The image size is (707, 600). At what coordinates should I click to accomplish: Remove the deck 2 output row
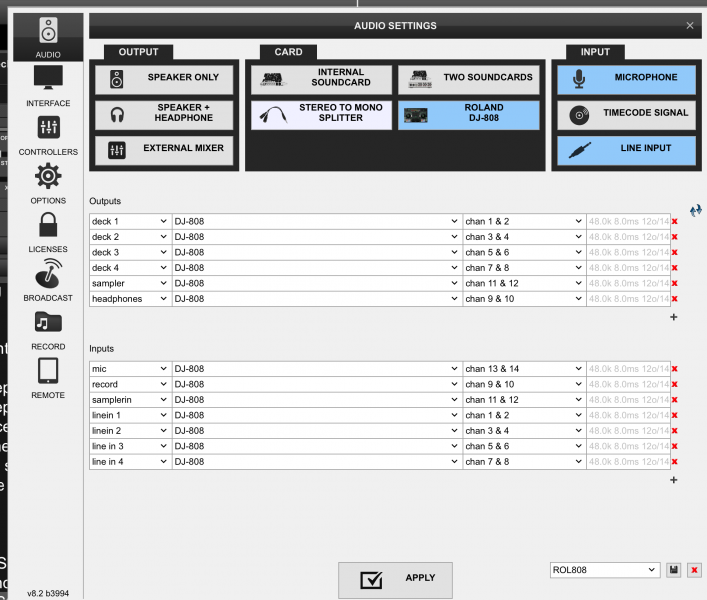pos(675,237)
